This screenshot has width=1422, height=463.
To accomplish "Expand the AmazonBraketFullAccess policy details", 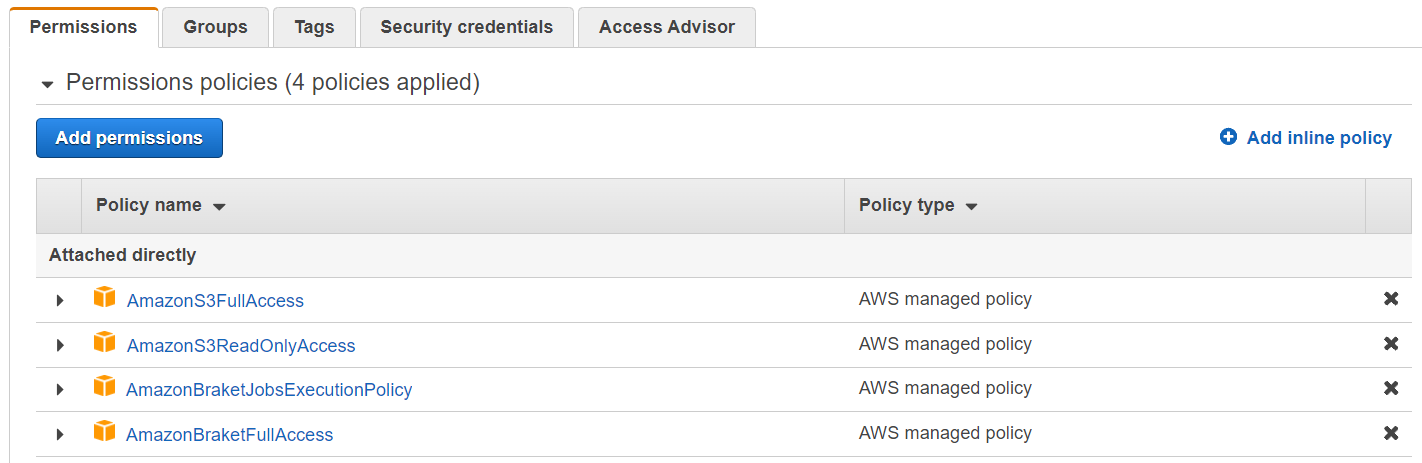I will coord(60,434).
